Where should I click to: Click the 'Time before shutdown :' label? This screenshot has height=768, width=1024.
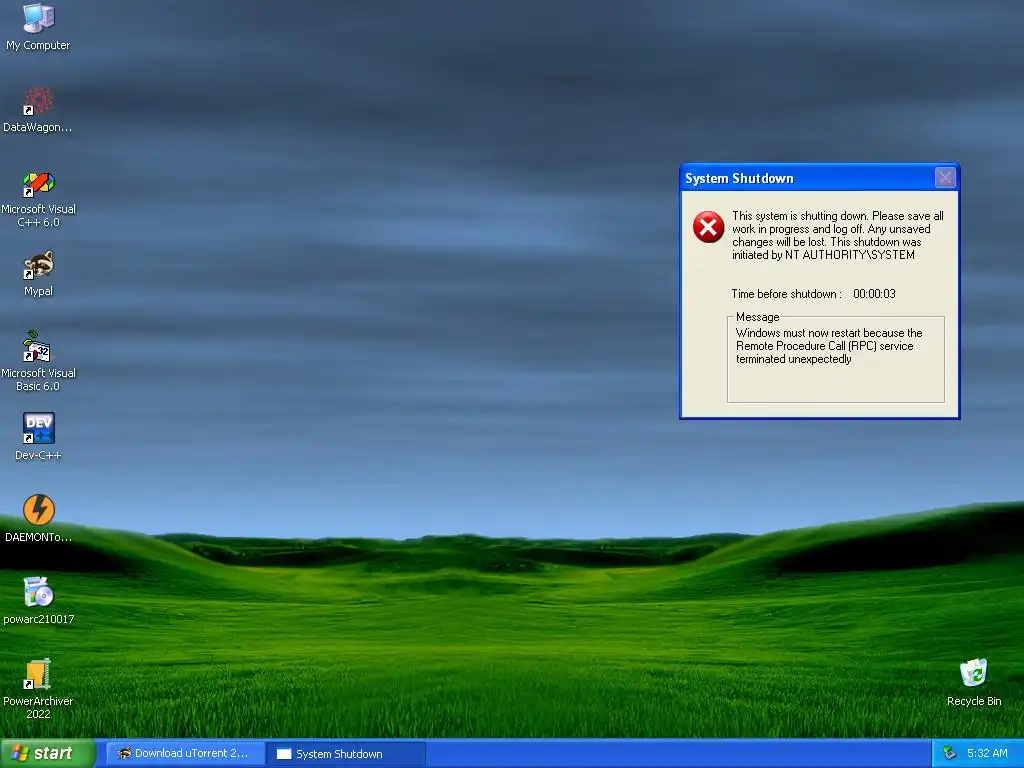[x=786, y=294]
